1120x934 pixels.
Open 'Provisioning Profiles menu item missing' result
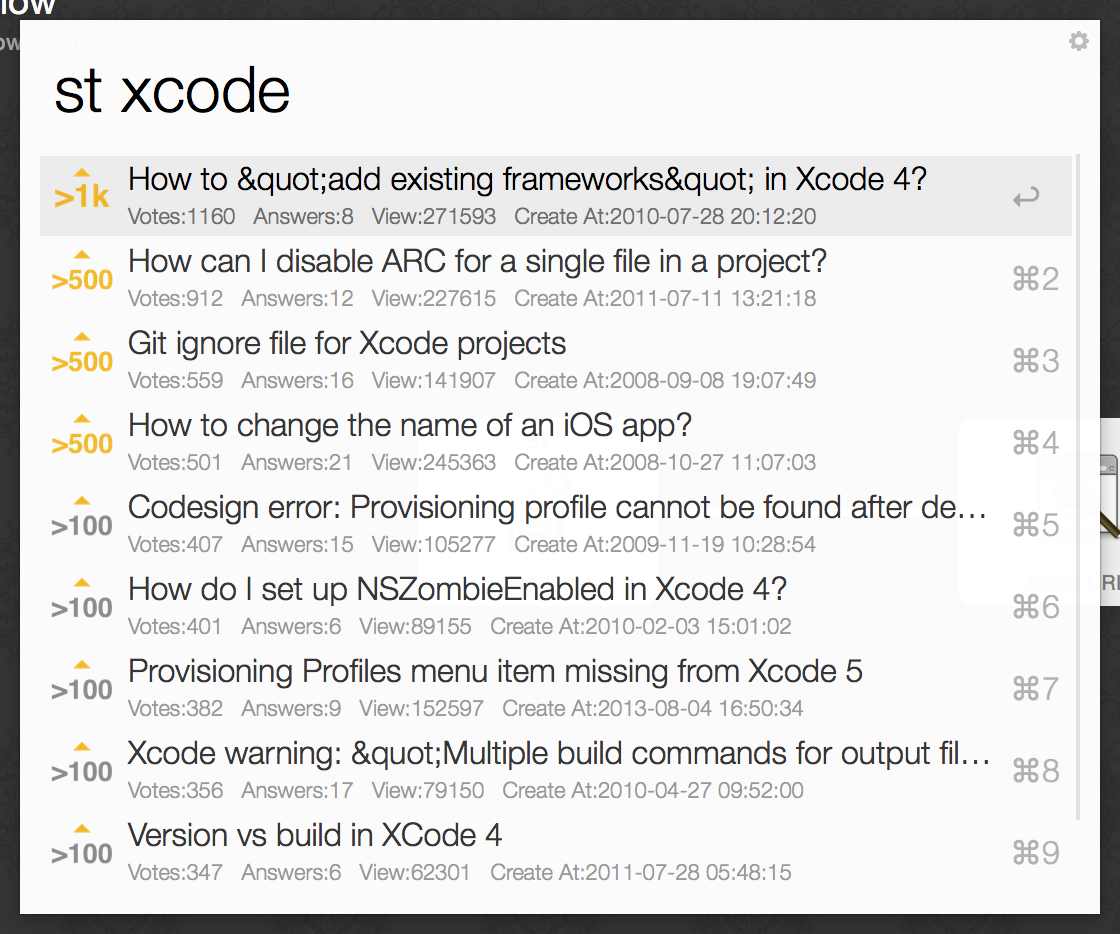tap(556, 688)
